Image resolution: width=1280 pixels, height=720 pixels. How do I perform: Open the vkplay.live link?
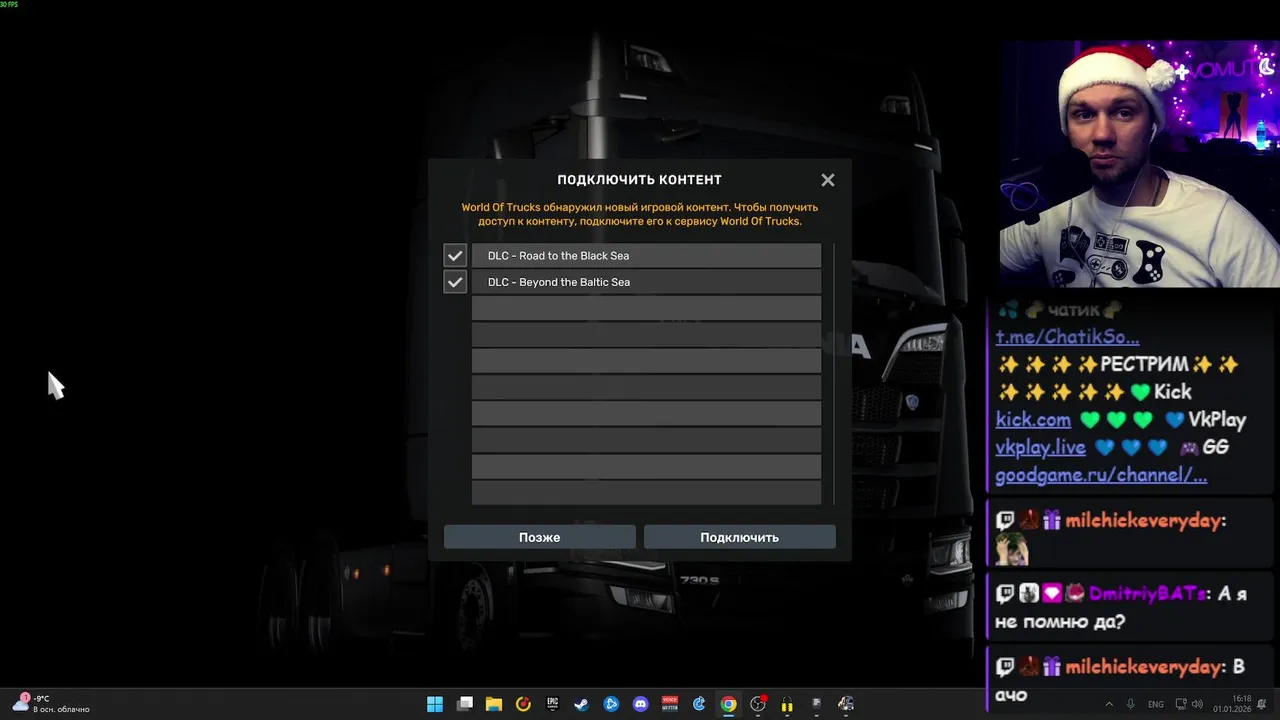coord(1041,447)
